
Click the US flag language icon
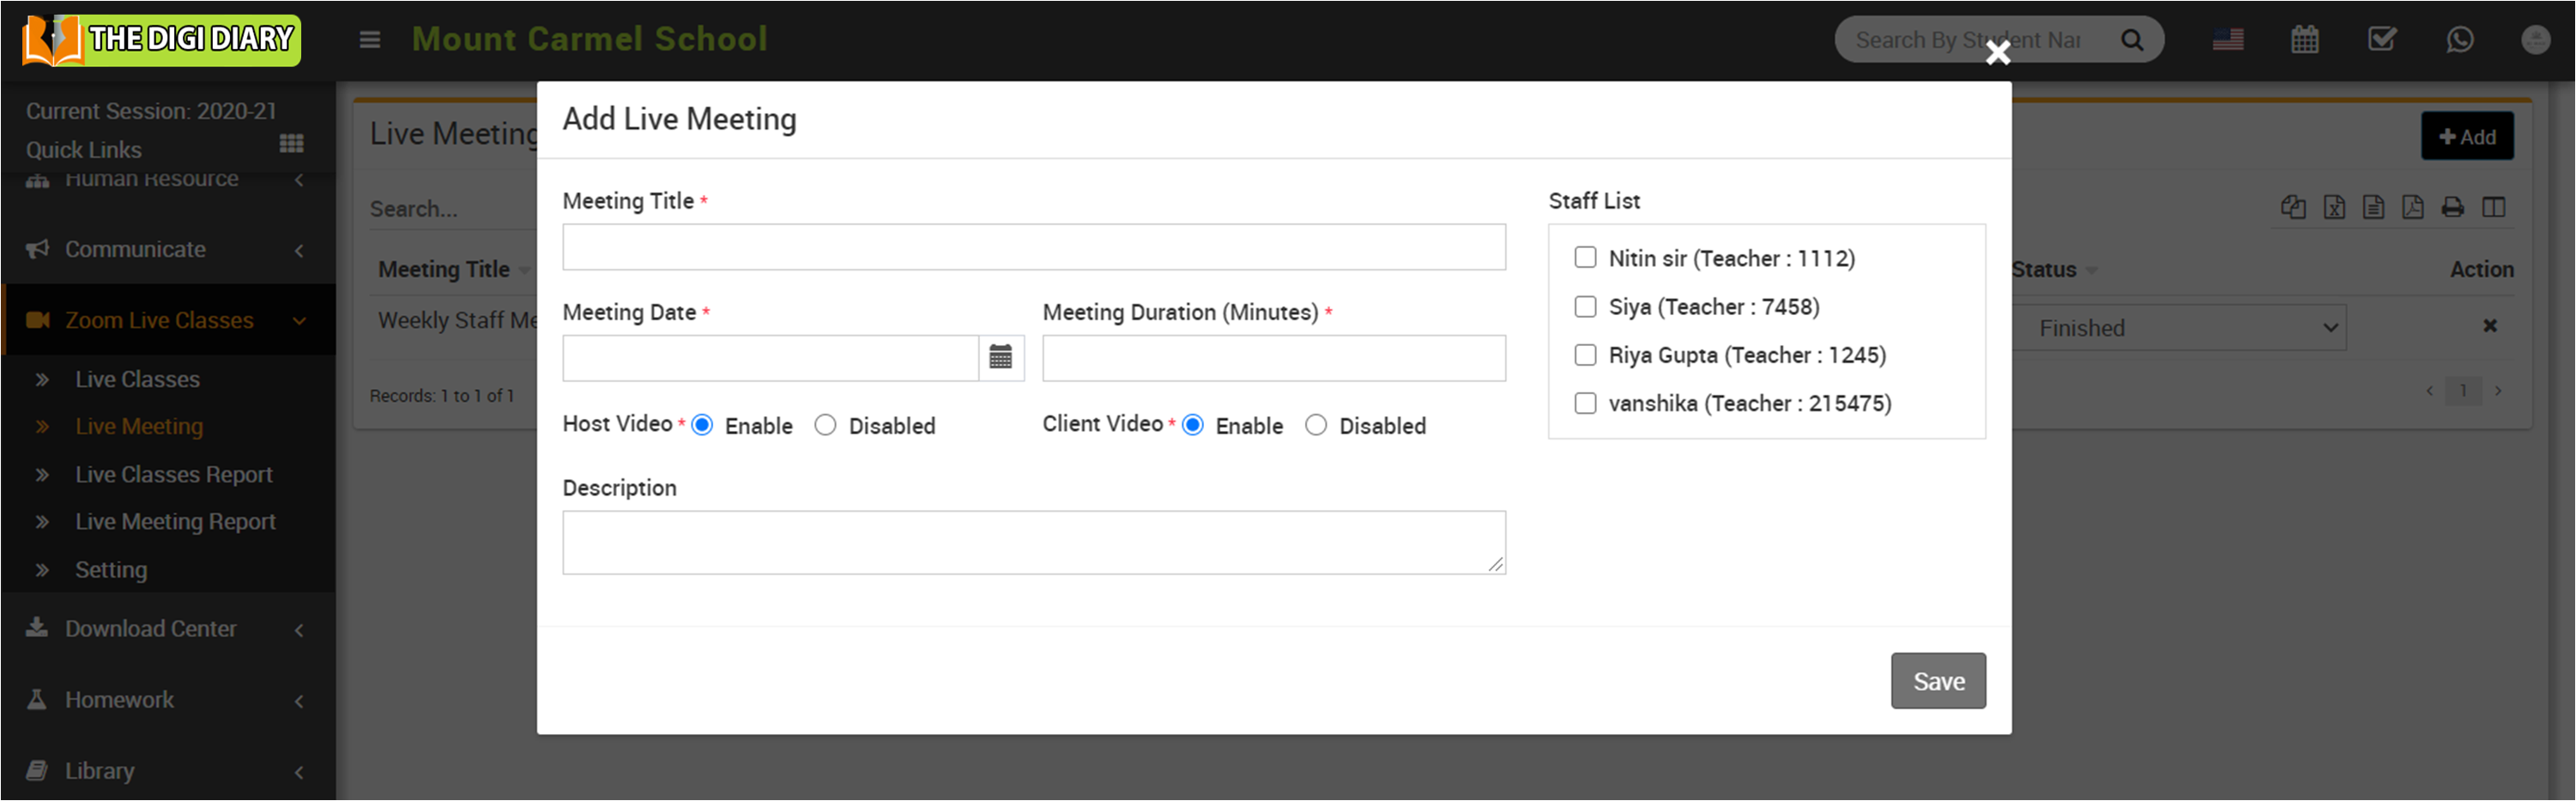(x=2227, y=40)
